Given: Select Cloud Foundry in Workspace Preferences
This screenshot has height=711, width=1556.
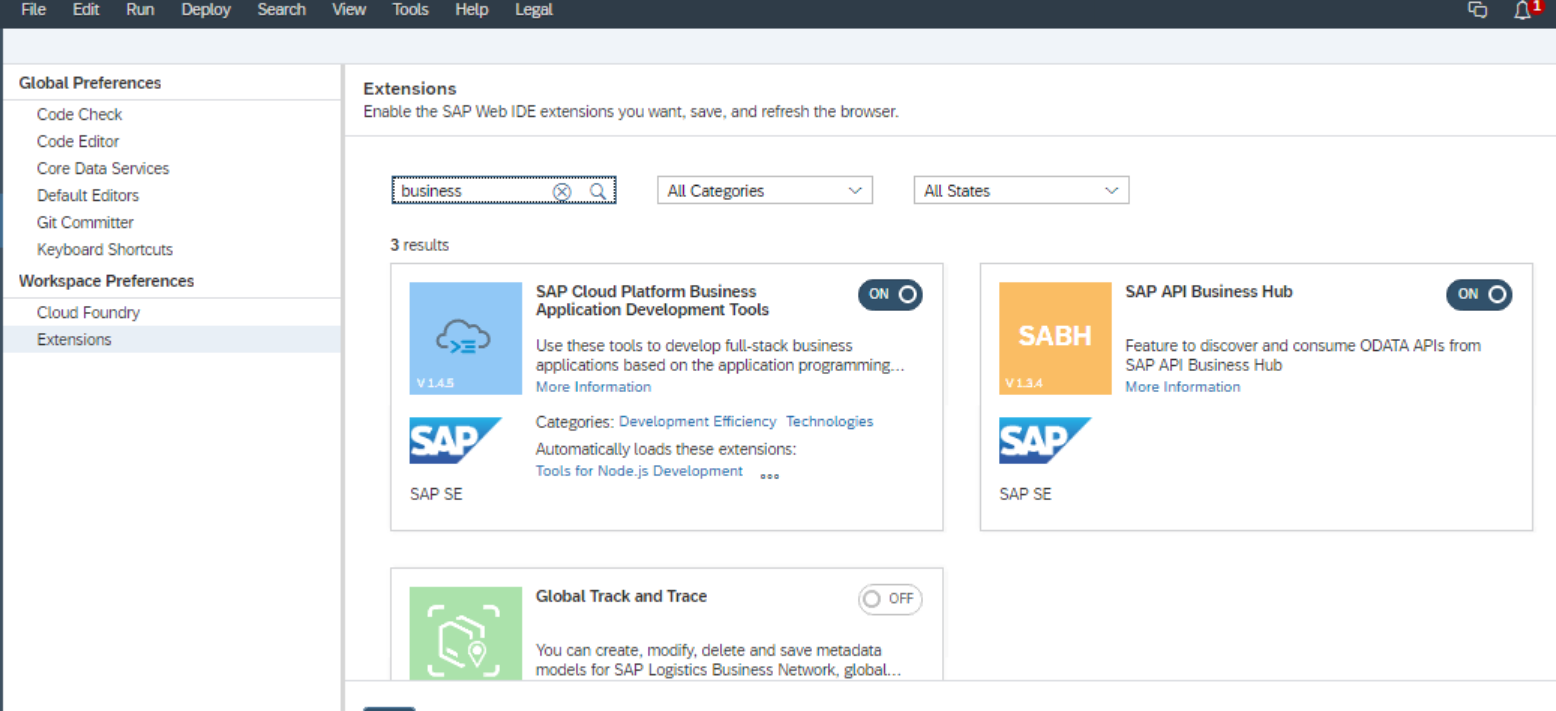Looking at the screenshot, I should (x=88, y=313).
